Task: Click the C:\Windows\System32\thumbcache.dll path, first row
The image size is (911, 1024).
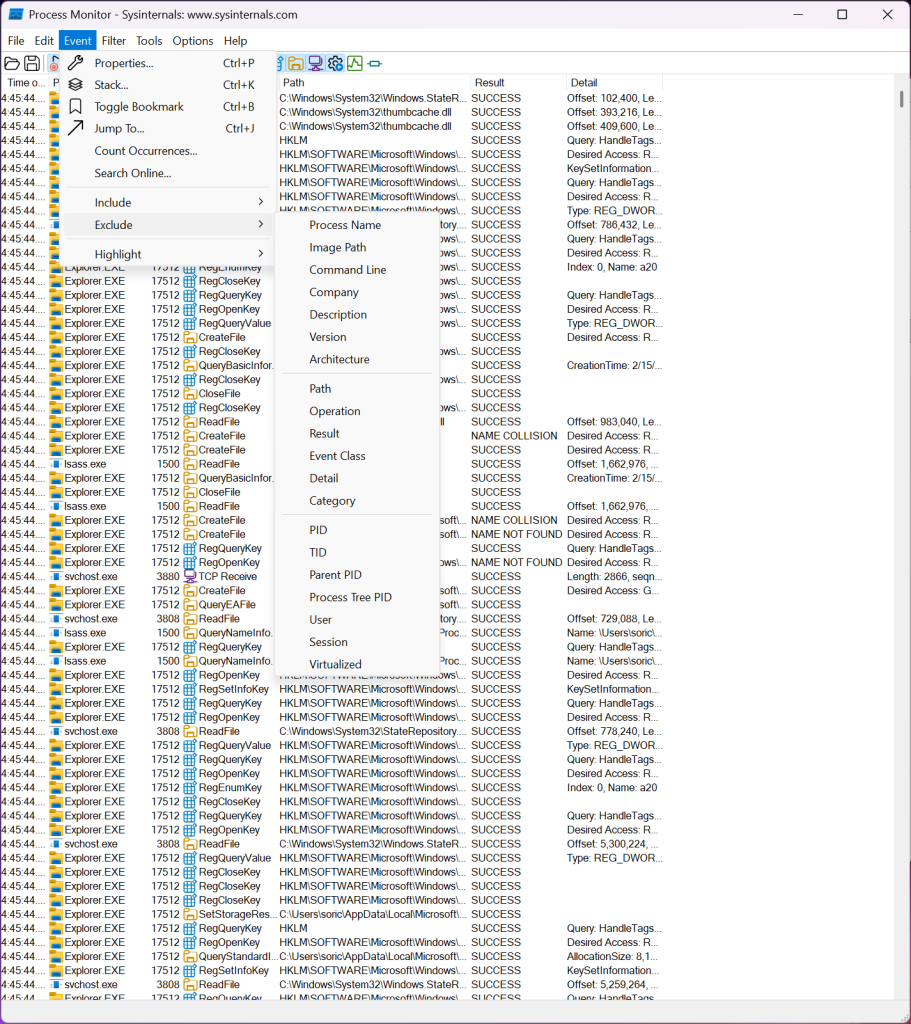Action: tap(366, 112)
